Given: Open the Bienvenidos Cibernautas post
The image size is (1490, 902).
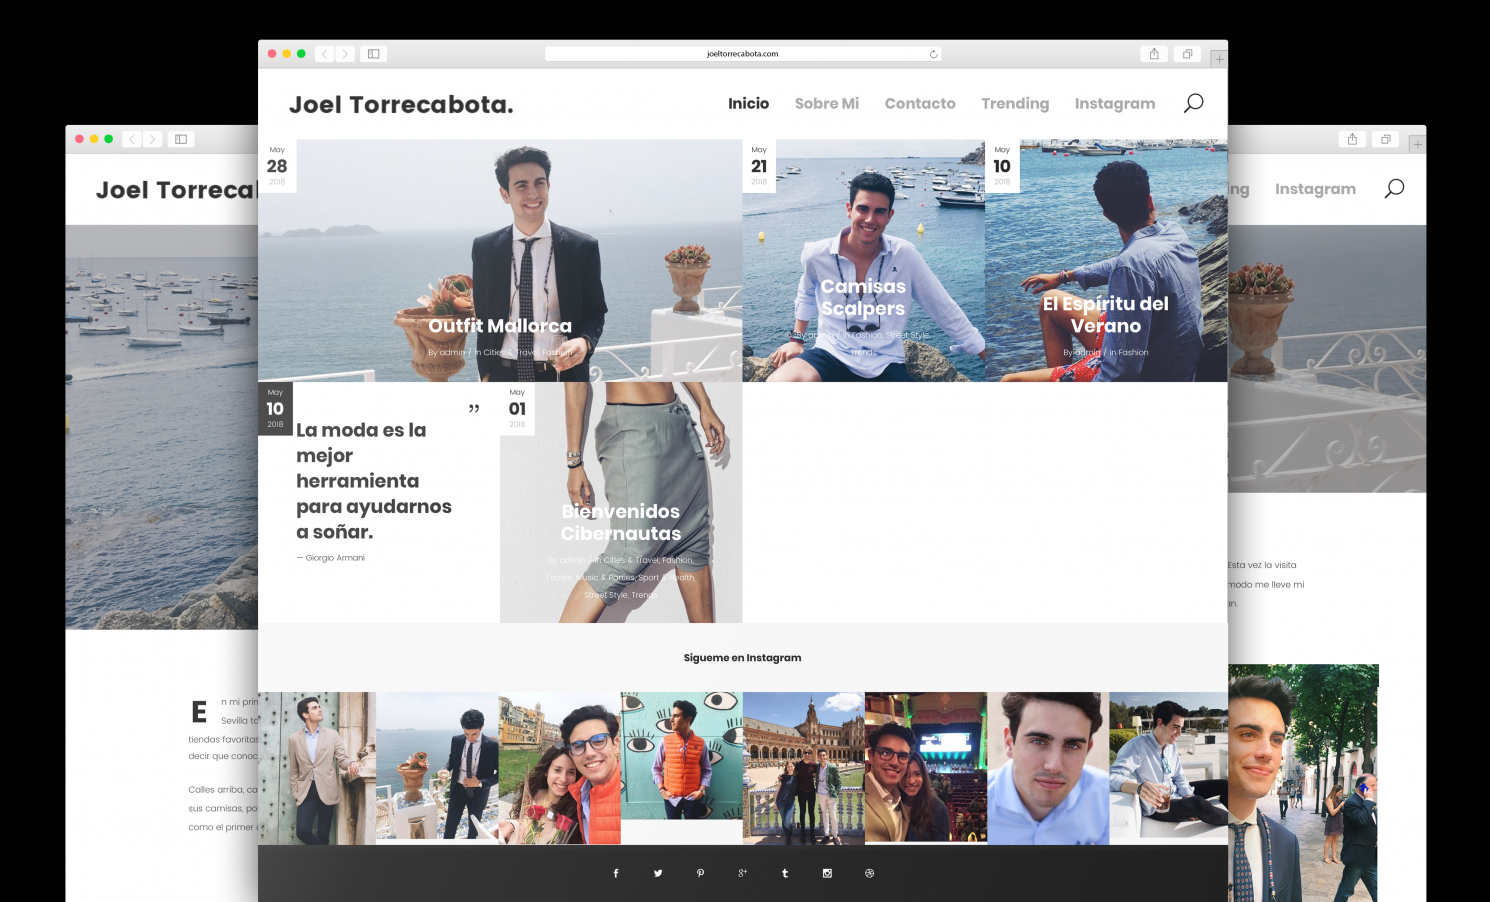Looking at the screenshot, I should pyautogui.click(x=620, y=522).
